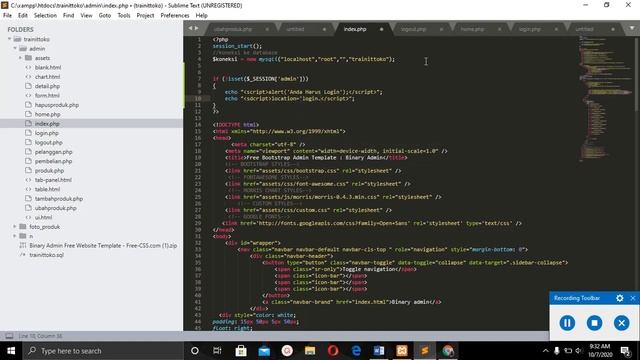
Task: Open Chrome from the taskbar
Action: (448, 351)
